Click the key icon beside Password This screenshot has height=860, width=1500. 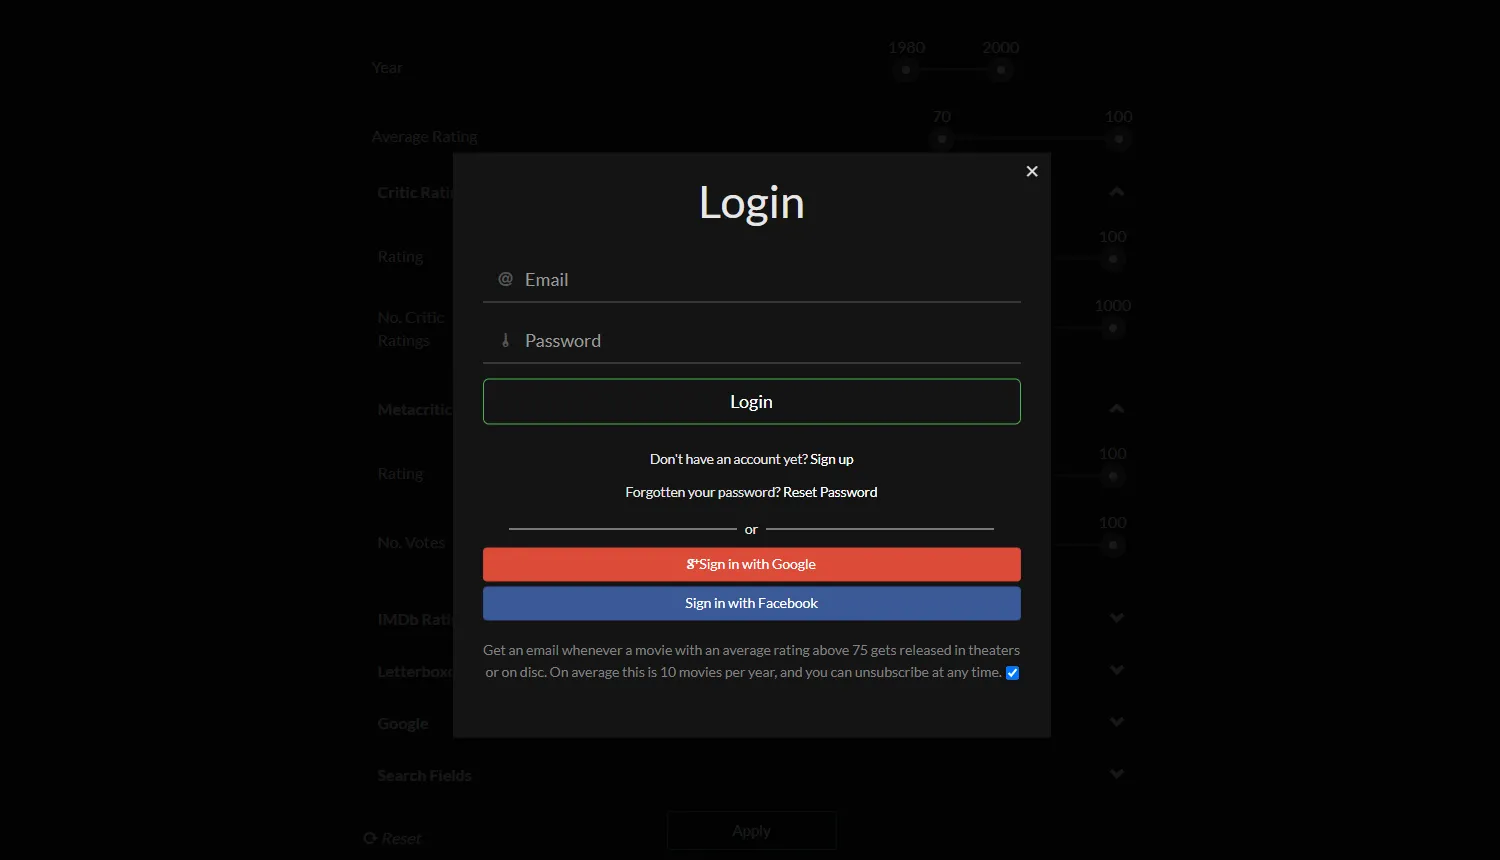(x=505, y=341)
